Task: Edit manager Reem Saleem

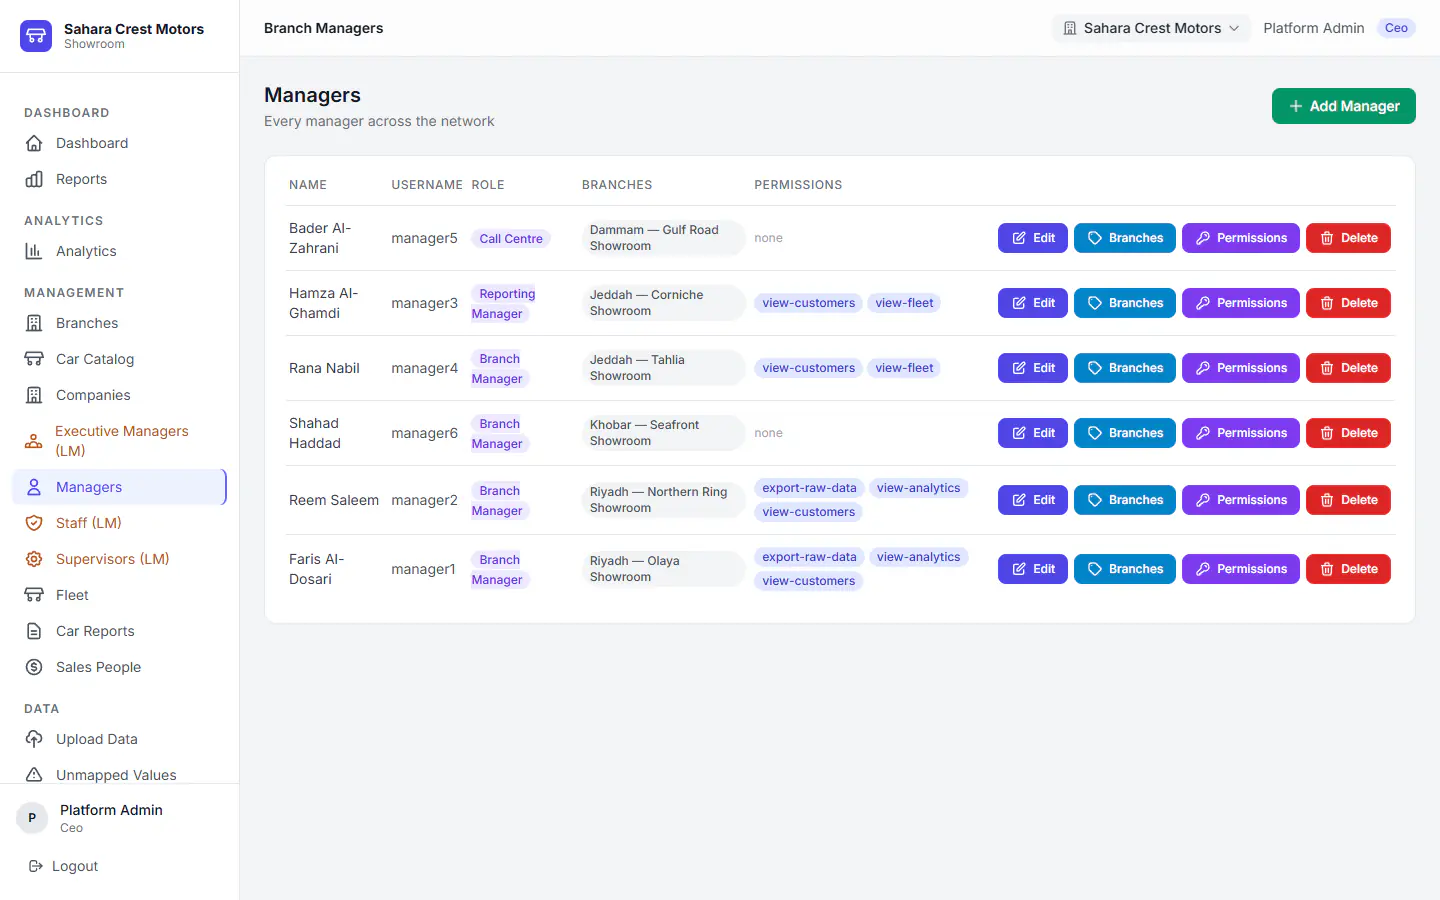Action: [1033, 500]
